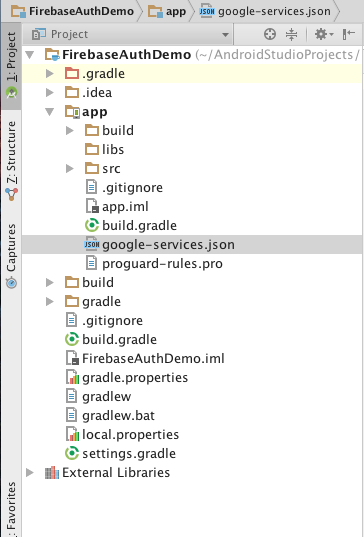Select local.properties file name
This screenshot has width=364, height=537.
click(130, 435)
